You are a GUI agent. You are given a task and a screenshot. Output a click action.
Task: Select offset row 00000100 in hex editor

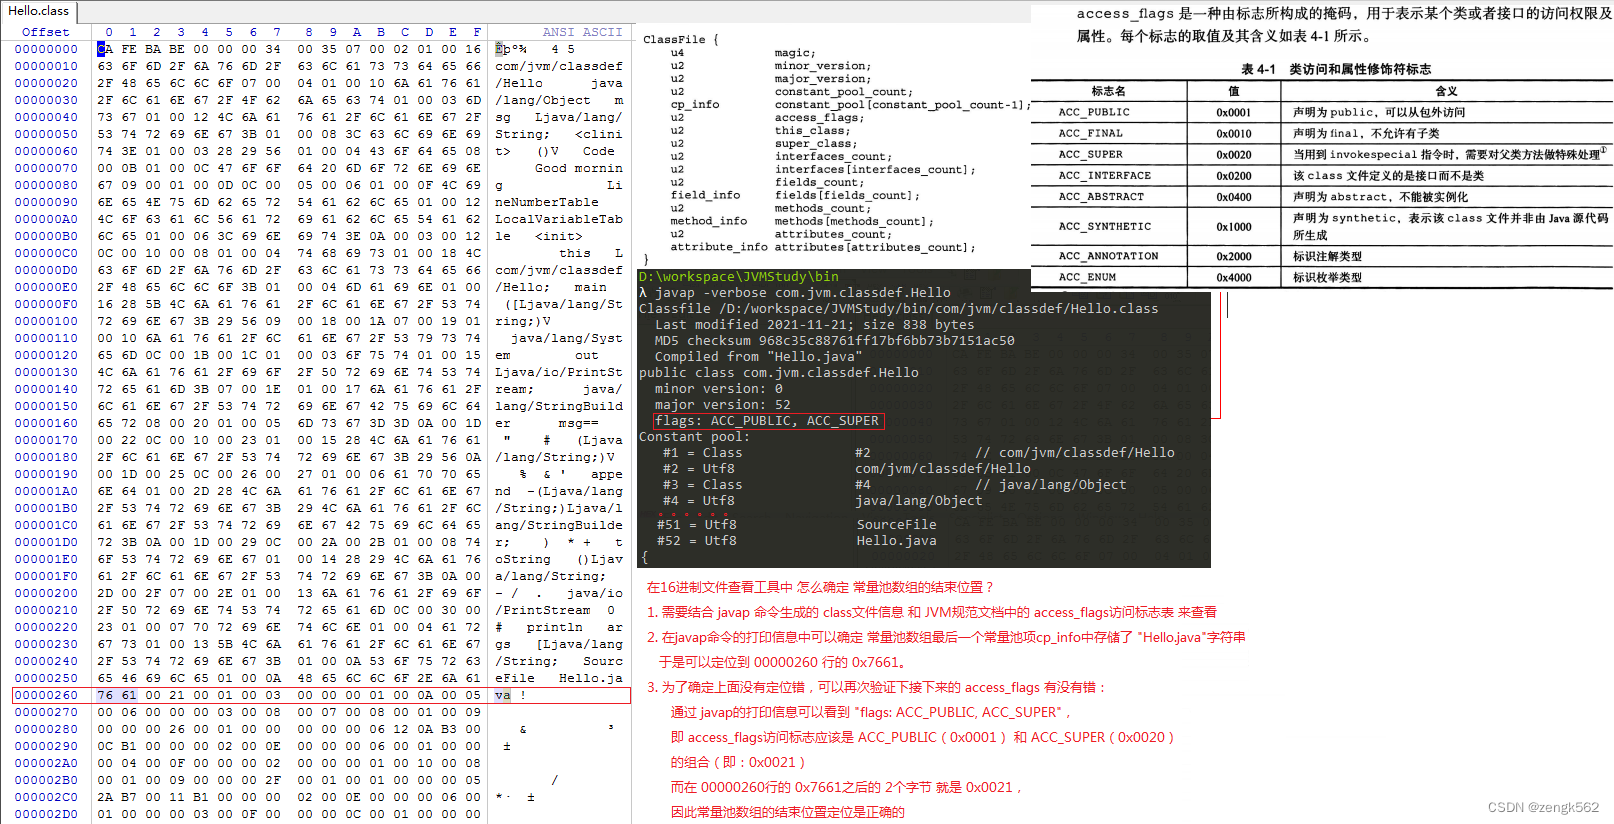coord(46,321)
